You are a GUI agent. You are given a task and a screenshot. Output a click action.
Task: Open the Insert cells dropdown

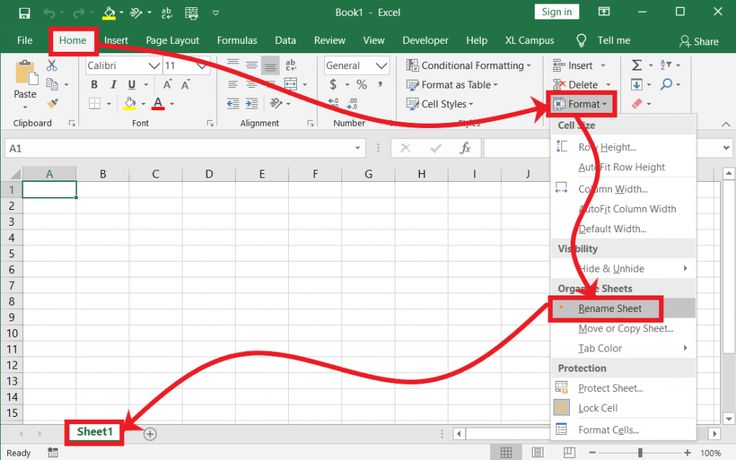coord(603,66)
